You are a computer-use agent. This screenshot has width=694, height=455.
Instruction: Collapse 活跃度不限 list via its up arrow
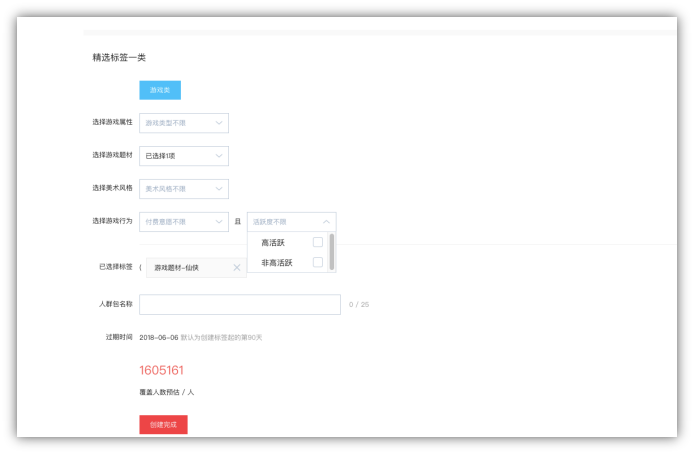[x=326, y=222]
